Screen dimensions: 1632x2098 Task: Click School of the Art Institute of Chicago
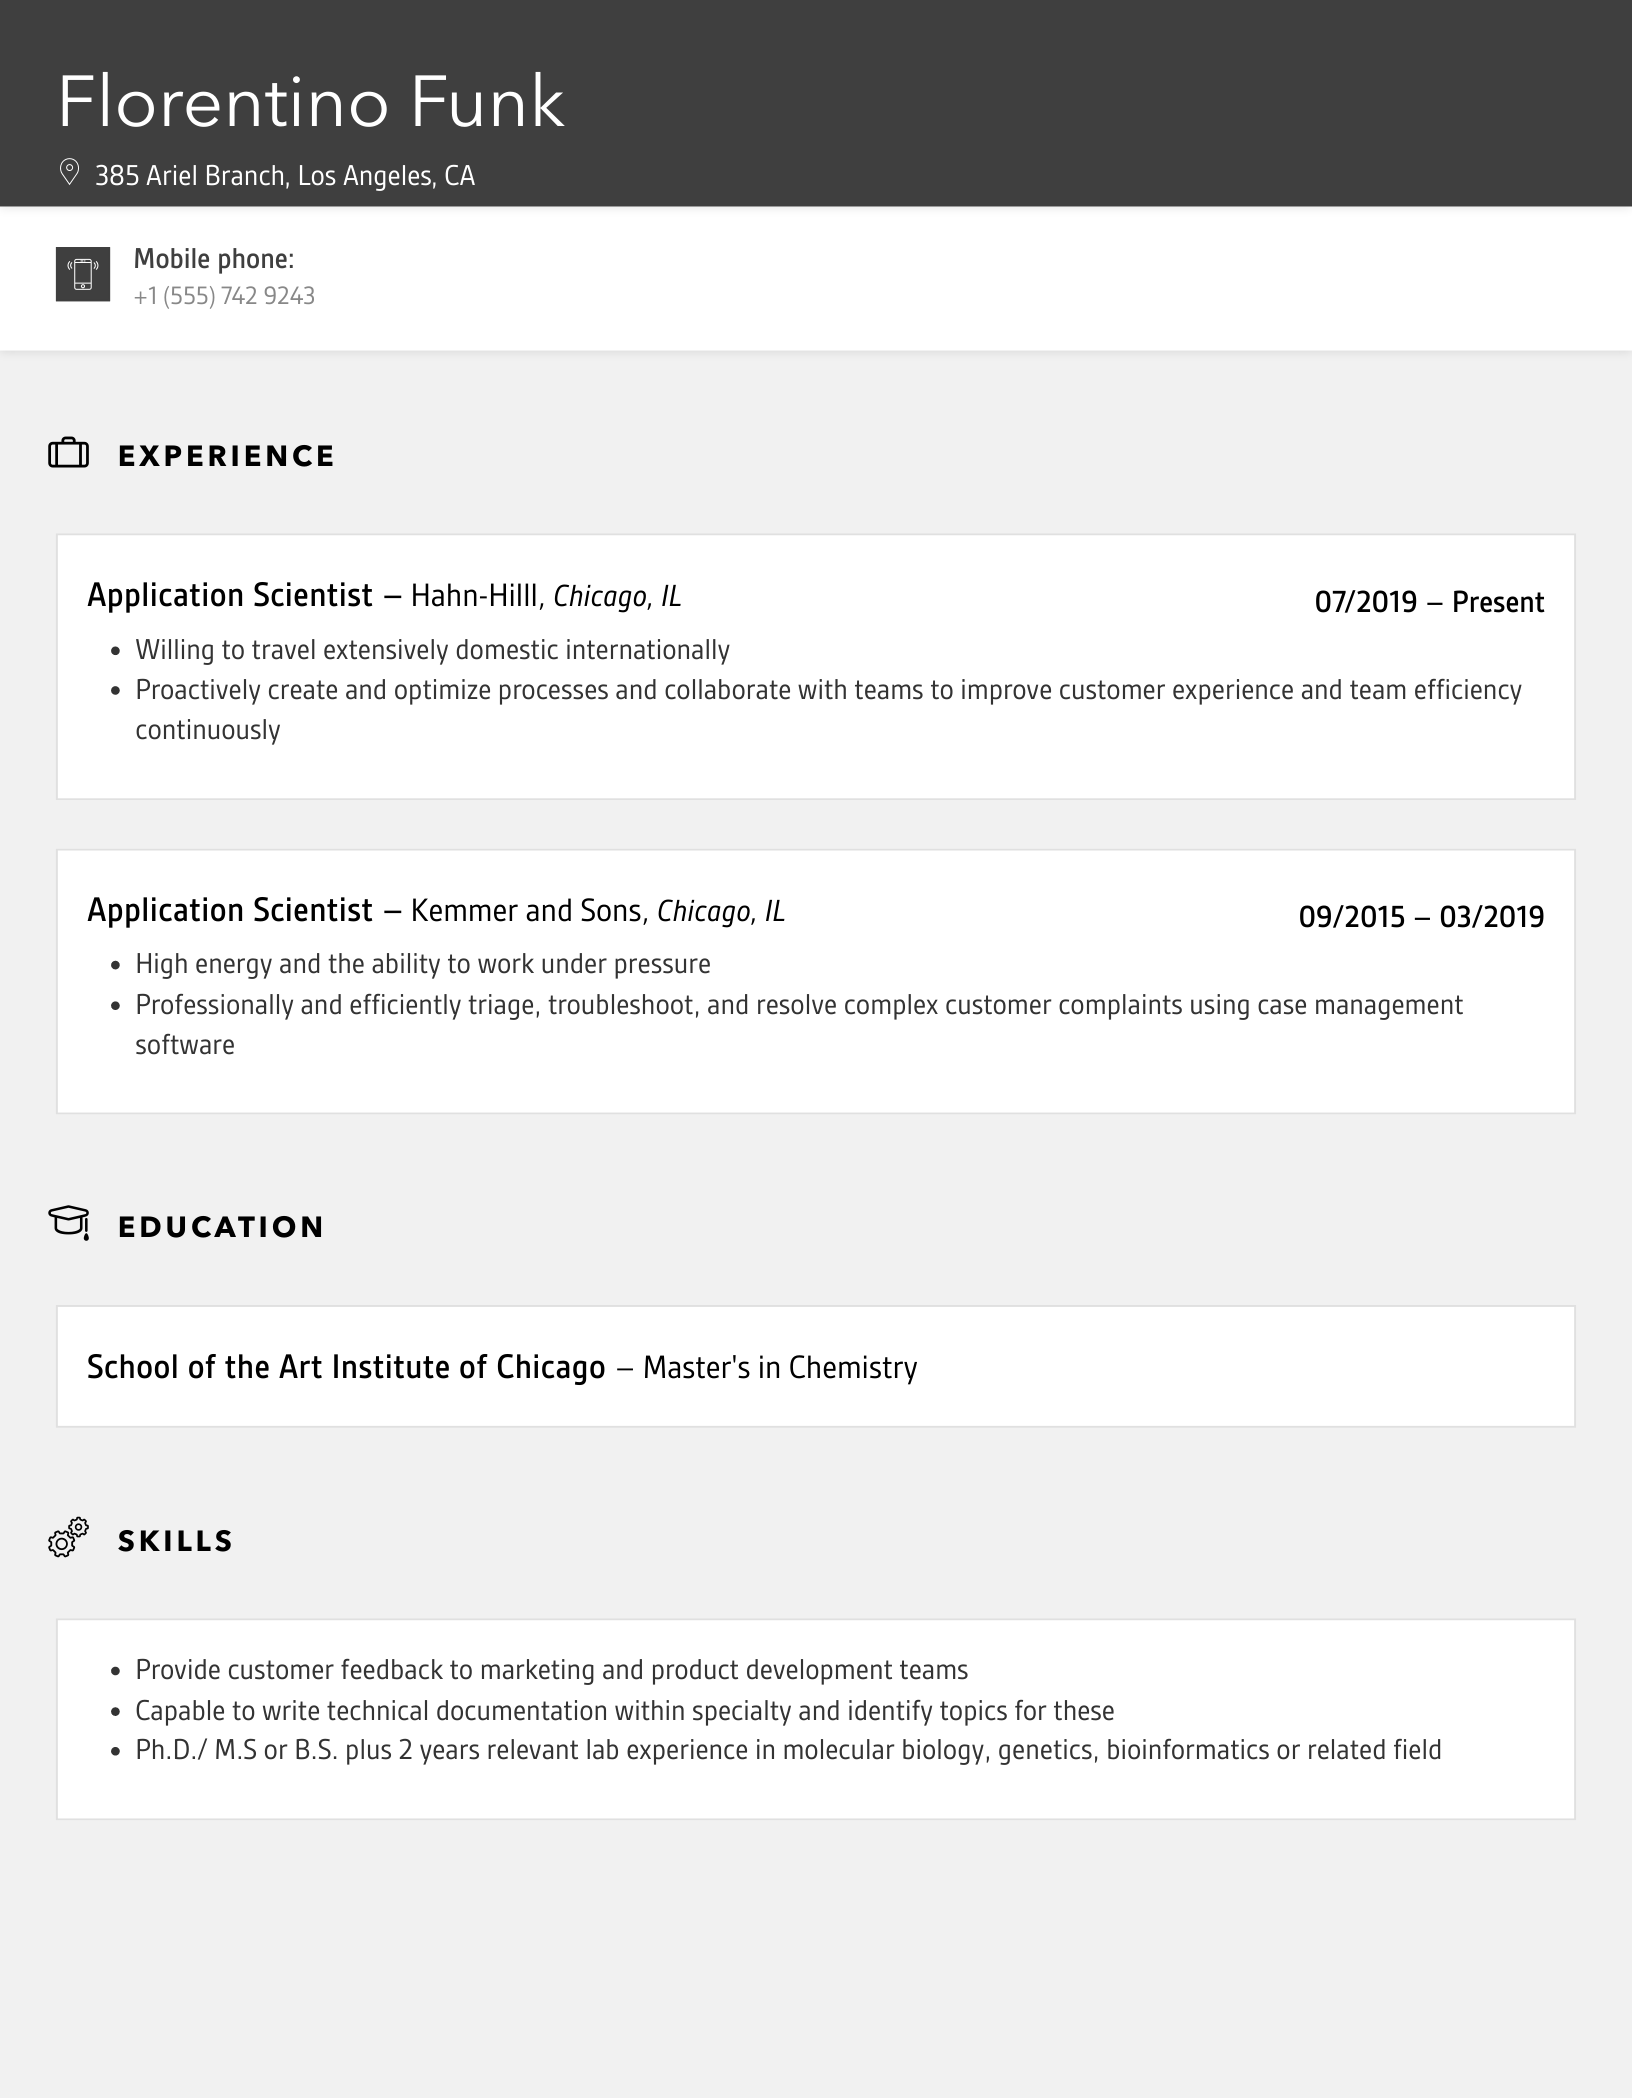pos(346,1367)
